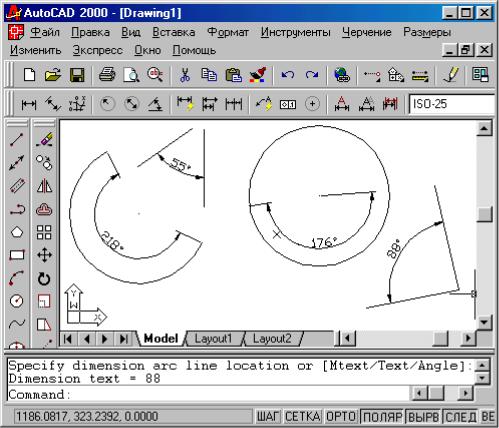Open the Изменить menu
The width and height of the screenshot is (499, 428).
click(x=35, y=50)
